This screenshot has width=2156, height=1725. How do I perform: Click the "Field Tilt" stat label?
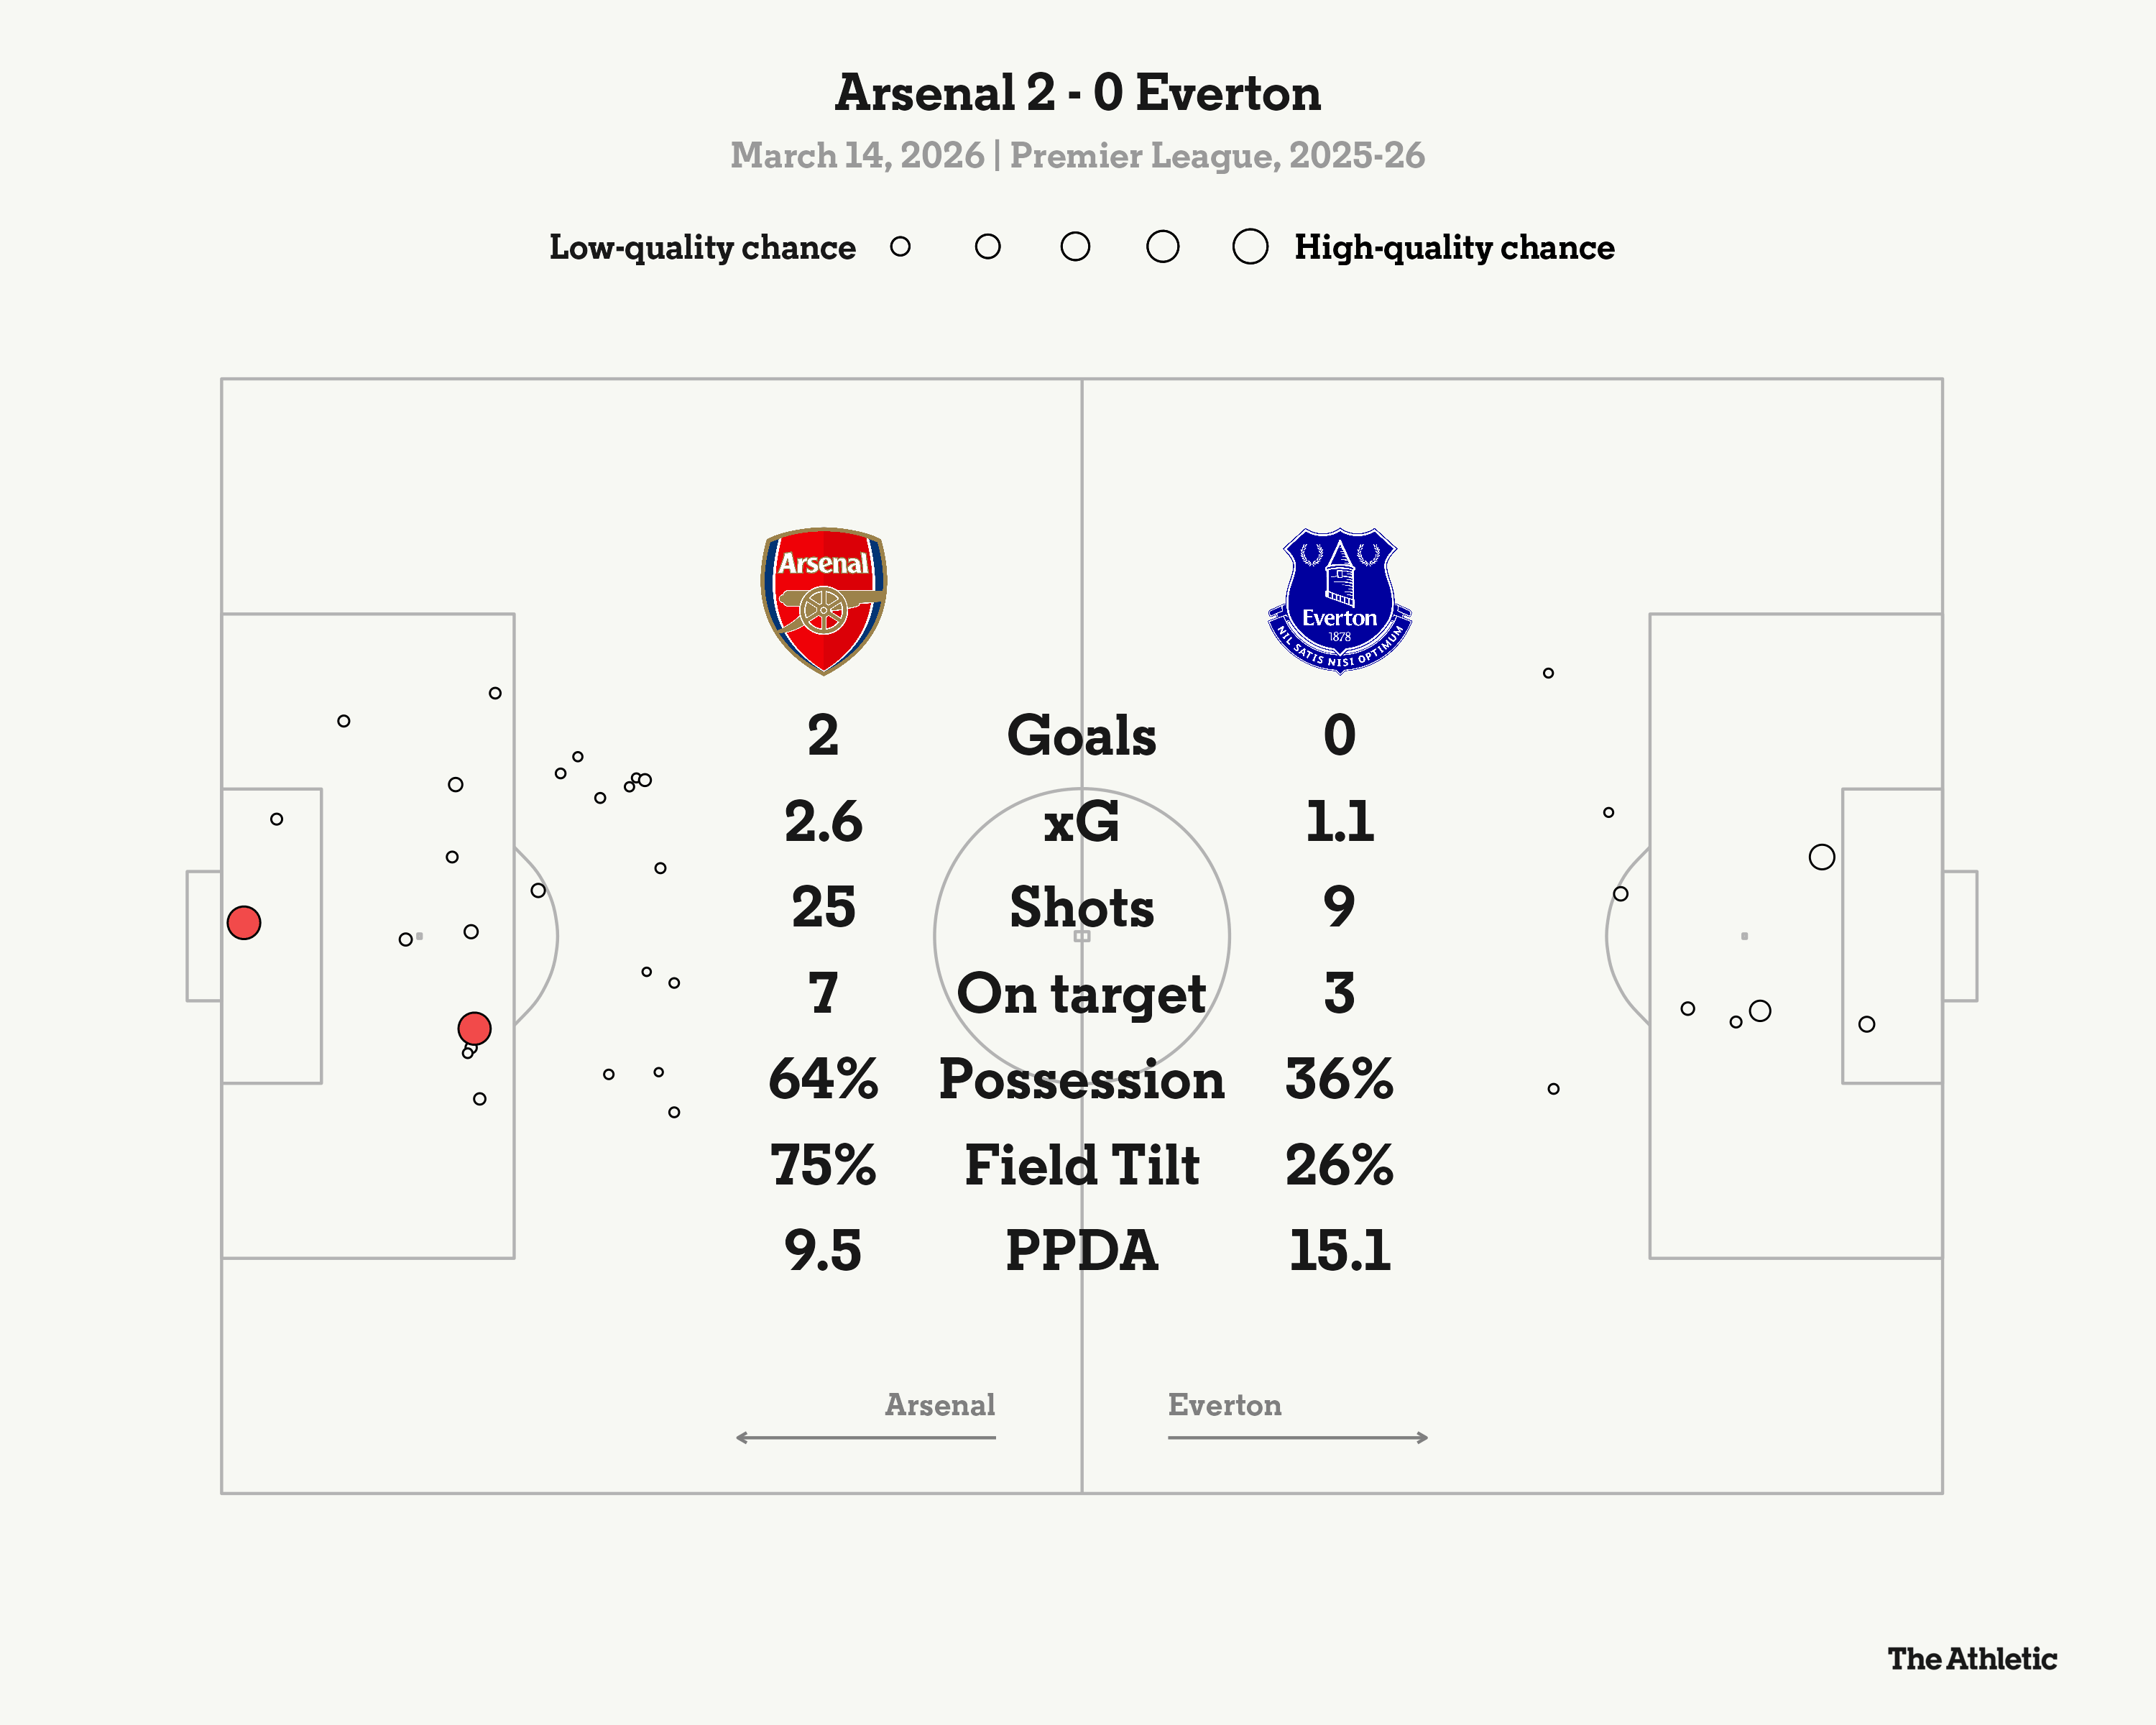click(x=1081, y=1166)
